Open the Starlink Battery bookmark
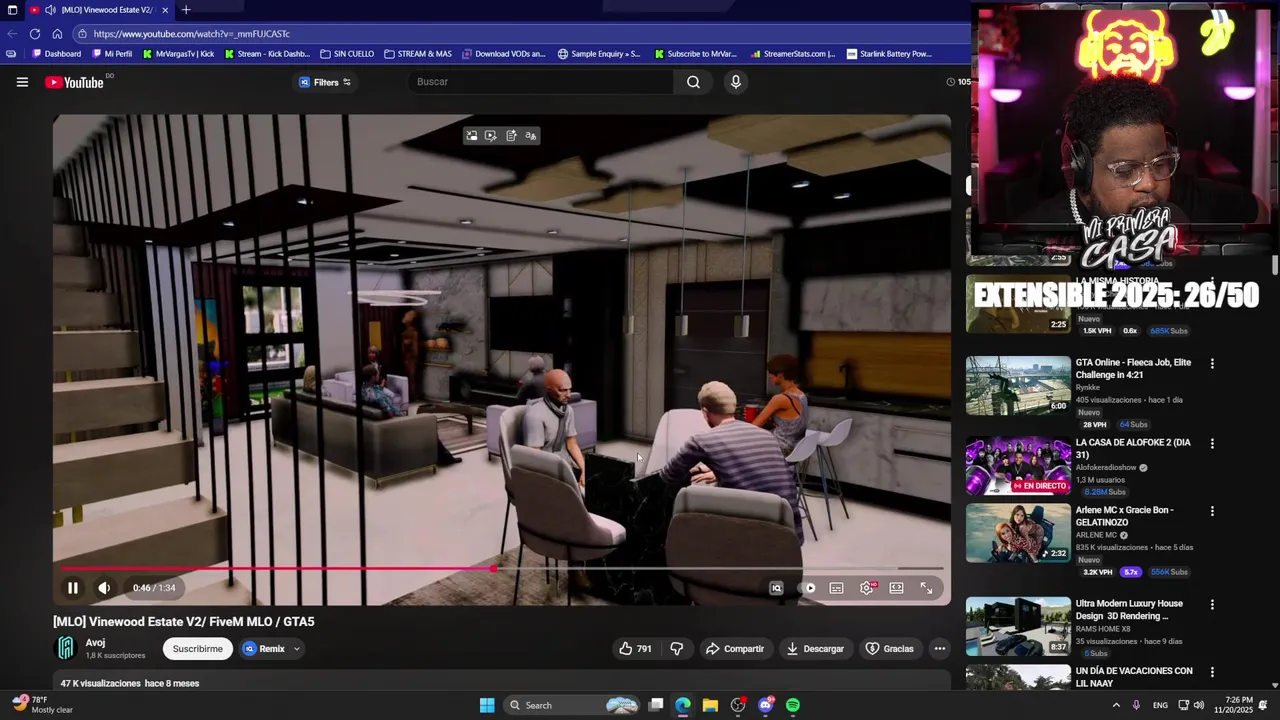Screen dimensions: 1280x720 click(x=889, y=54)
